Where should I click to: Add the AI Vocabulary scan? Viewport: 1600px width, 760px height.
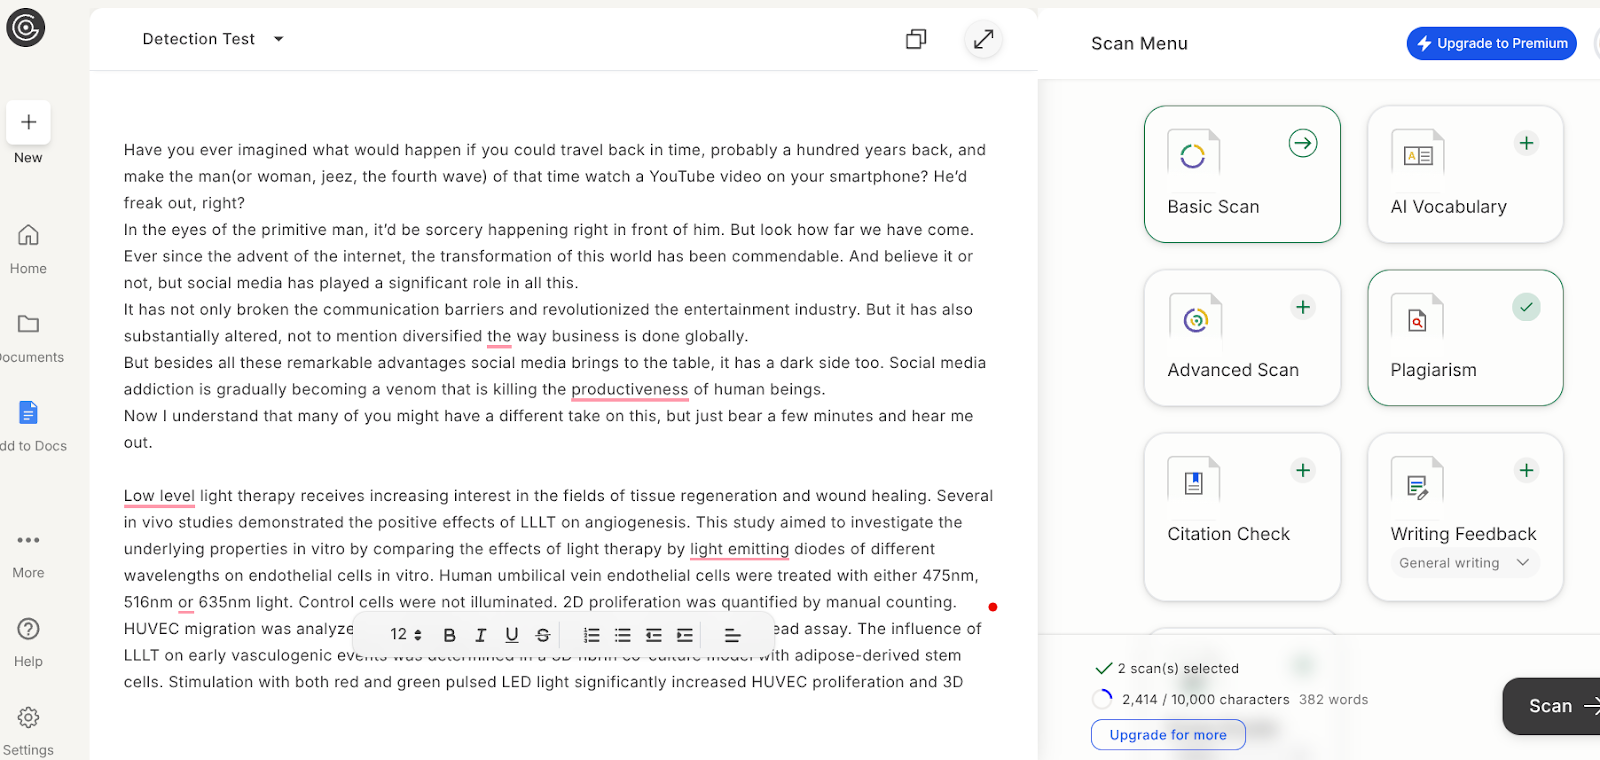[1526, 143]
